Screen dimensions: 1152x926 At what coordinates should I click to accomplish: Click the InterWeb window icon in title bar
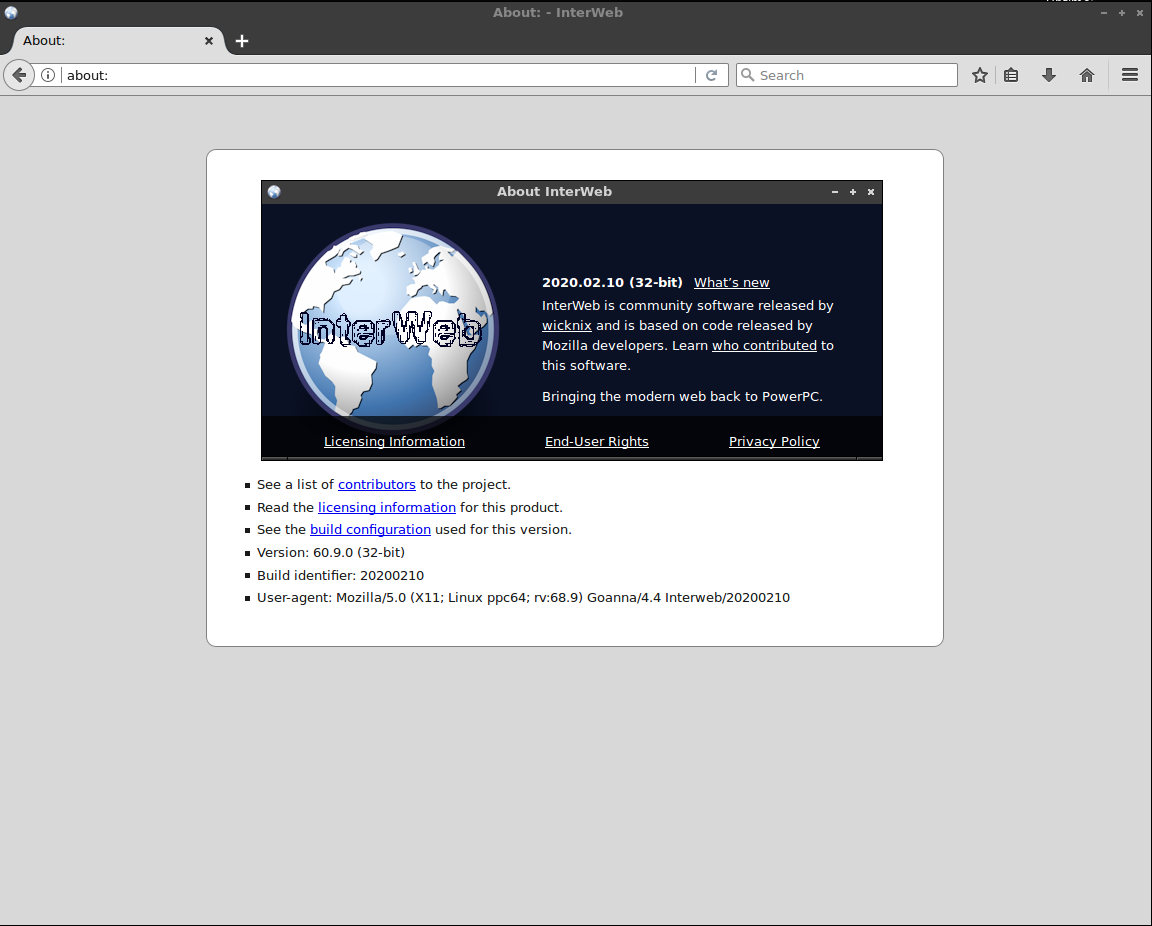click(x=11, y=12)
